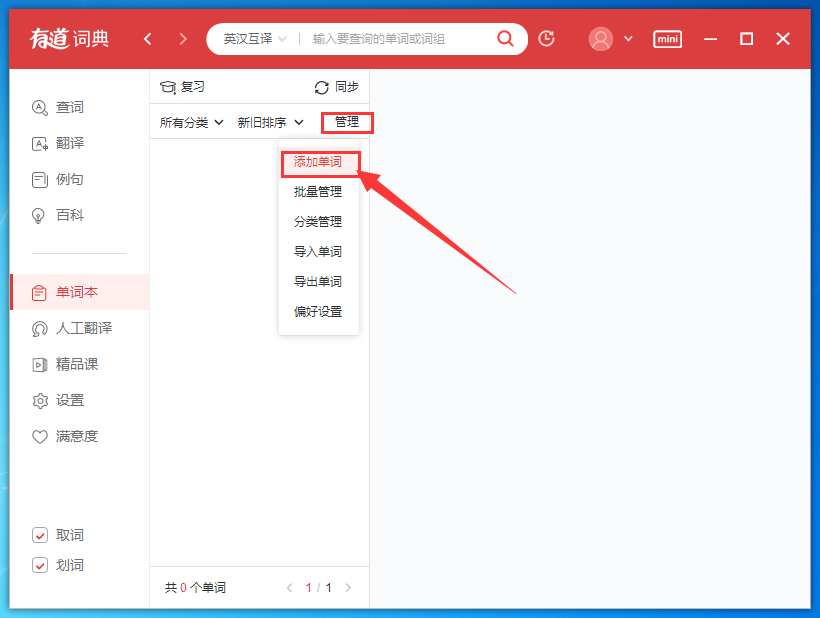
Task: Enable the 取词 word capture checkbox
Action: coord(41,535)
